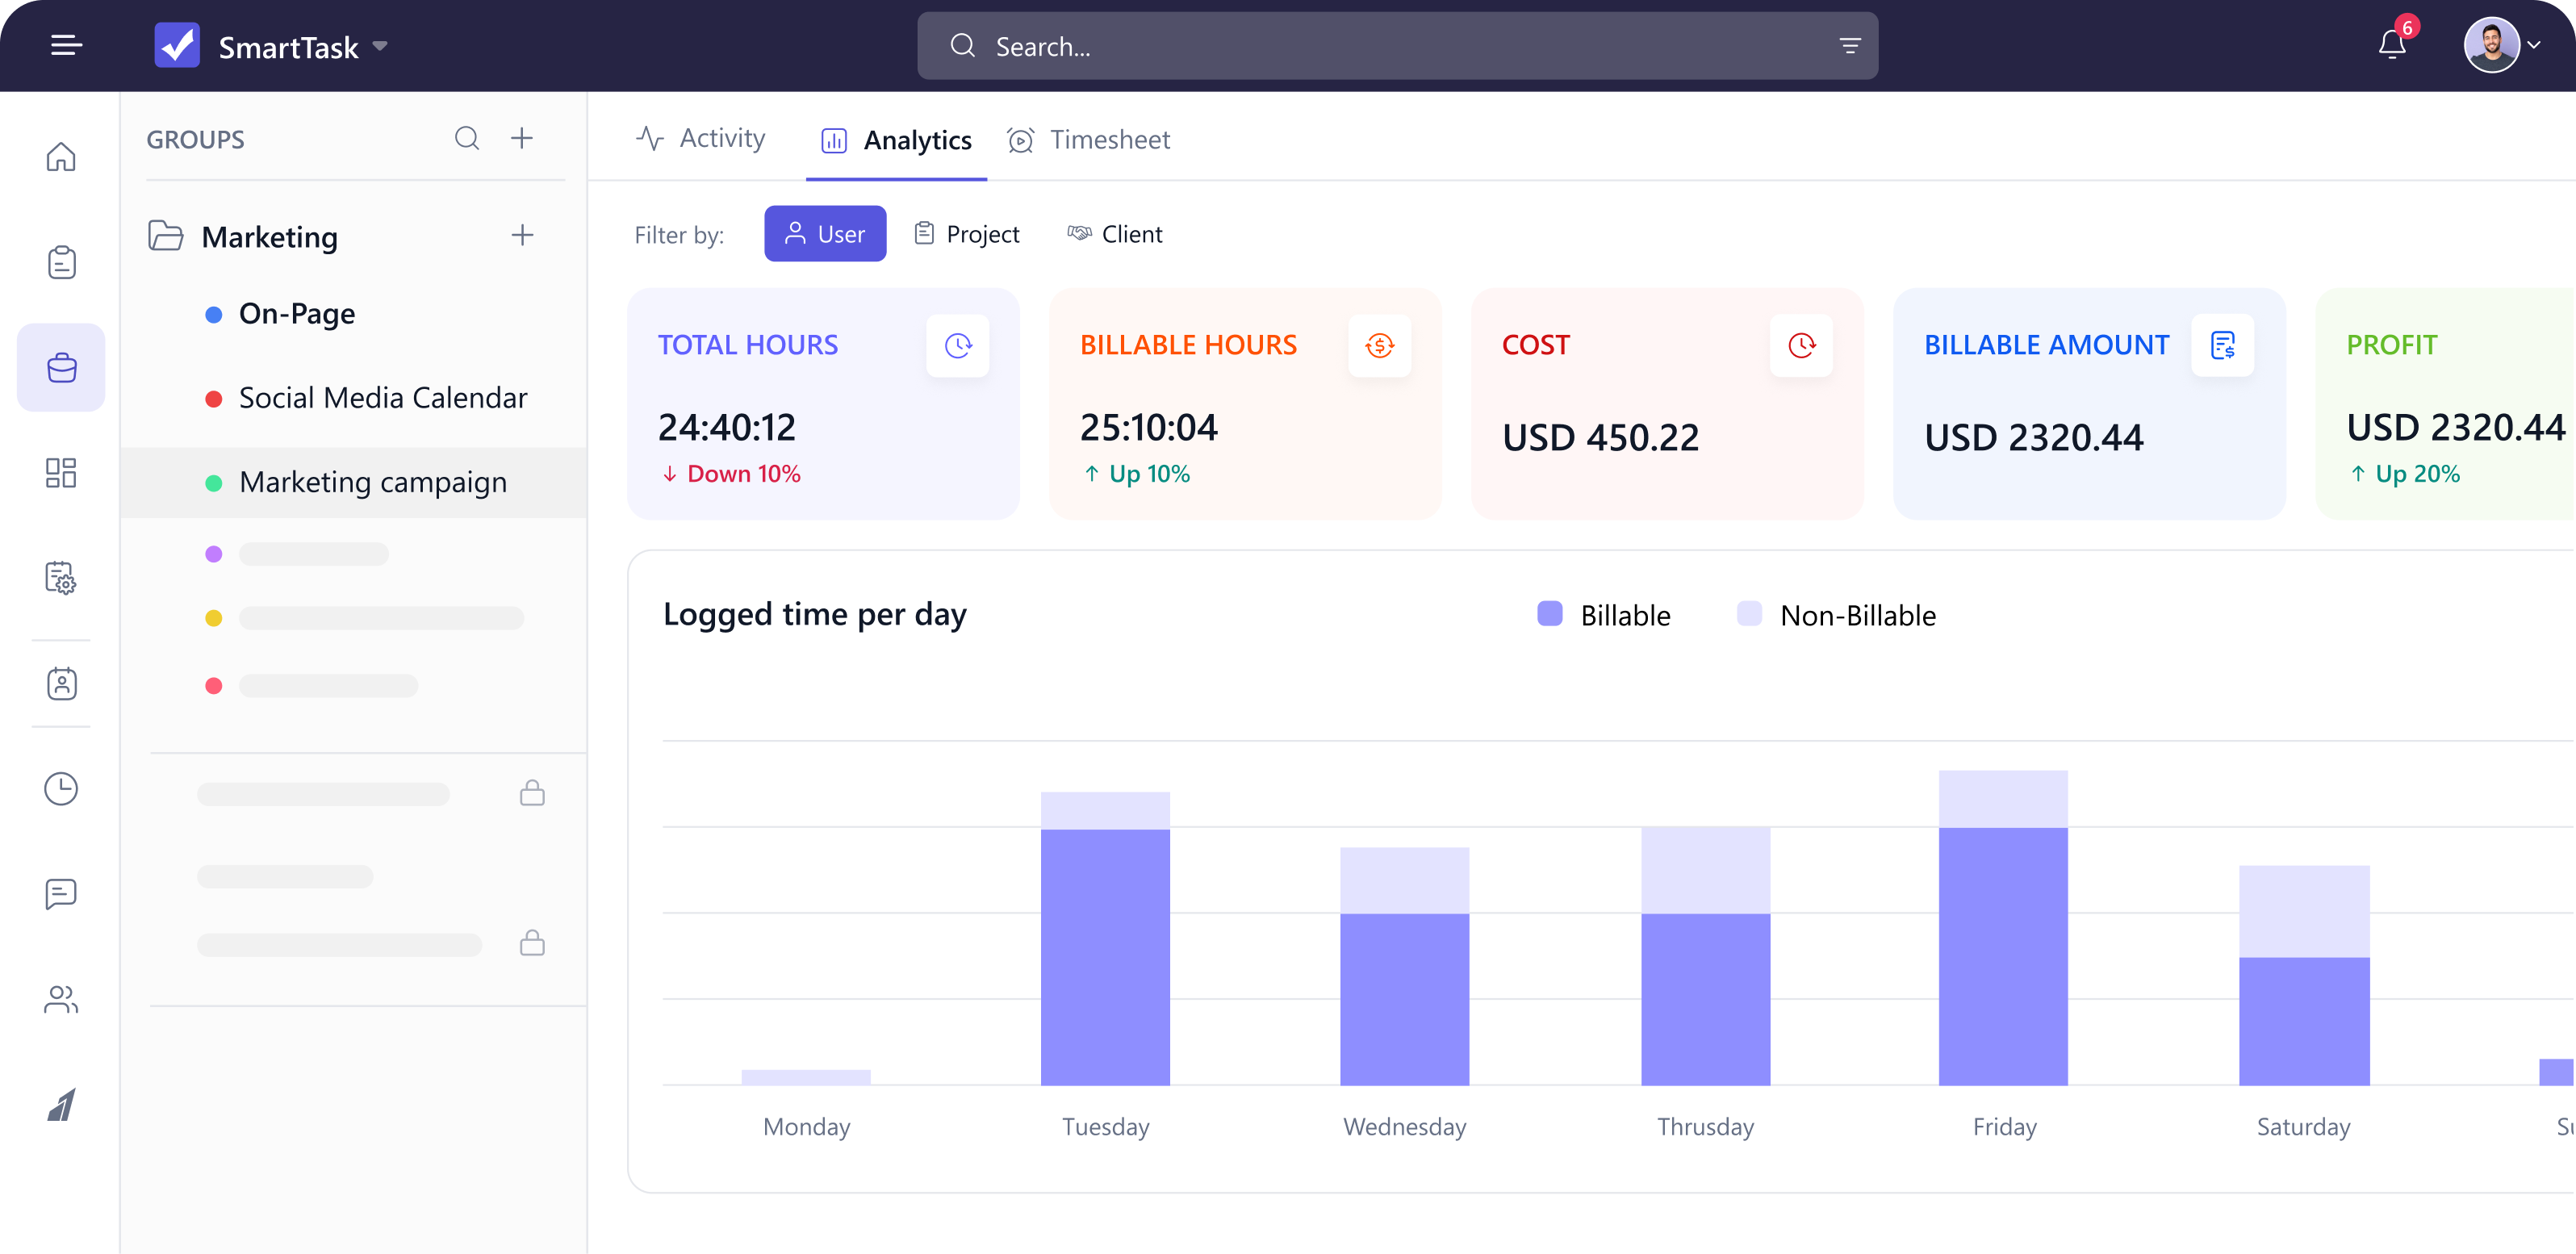Toggle filter by Client
Viewport: 2576px width, 1254px height.
pyautogui.click(x=1115, y=233)
